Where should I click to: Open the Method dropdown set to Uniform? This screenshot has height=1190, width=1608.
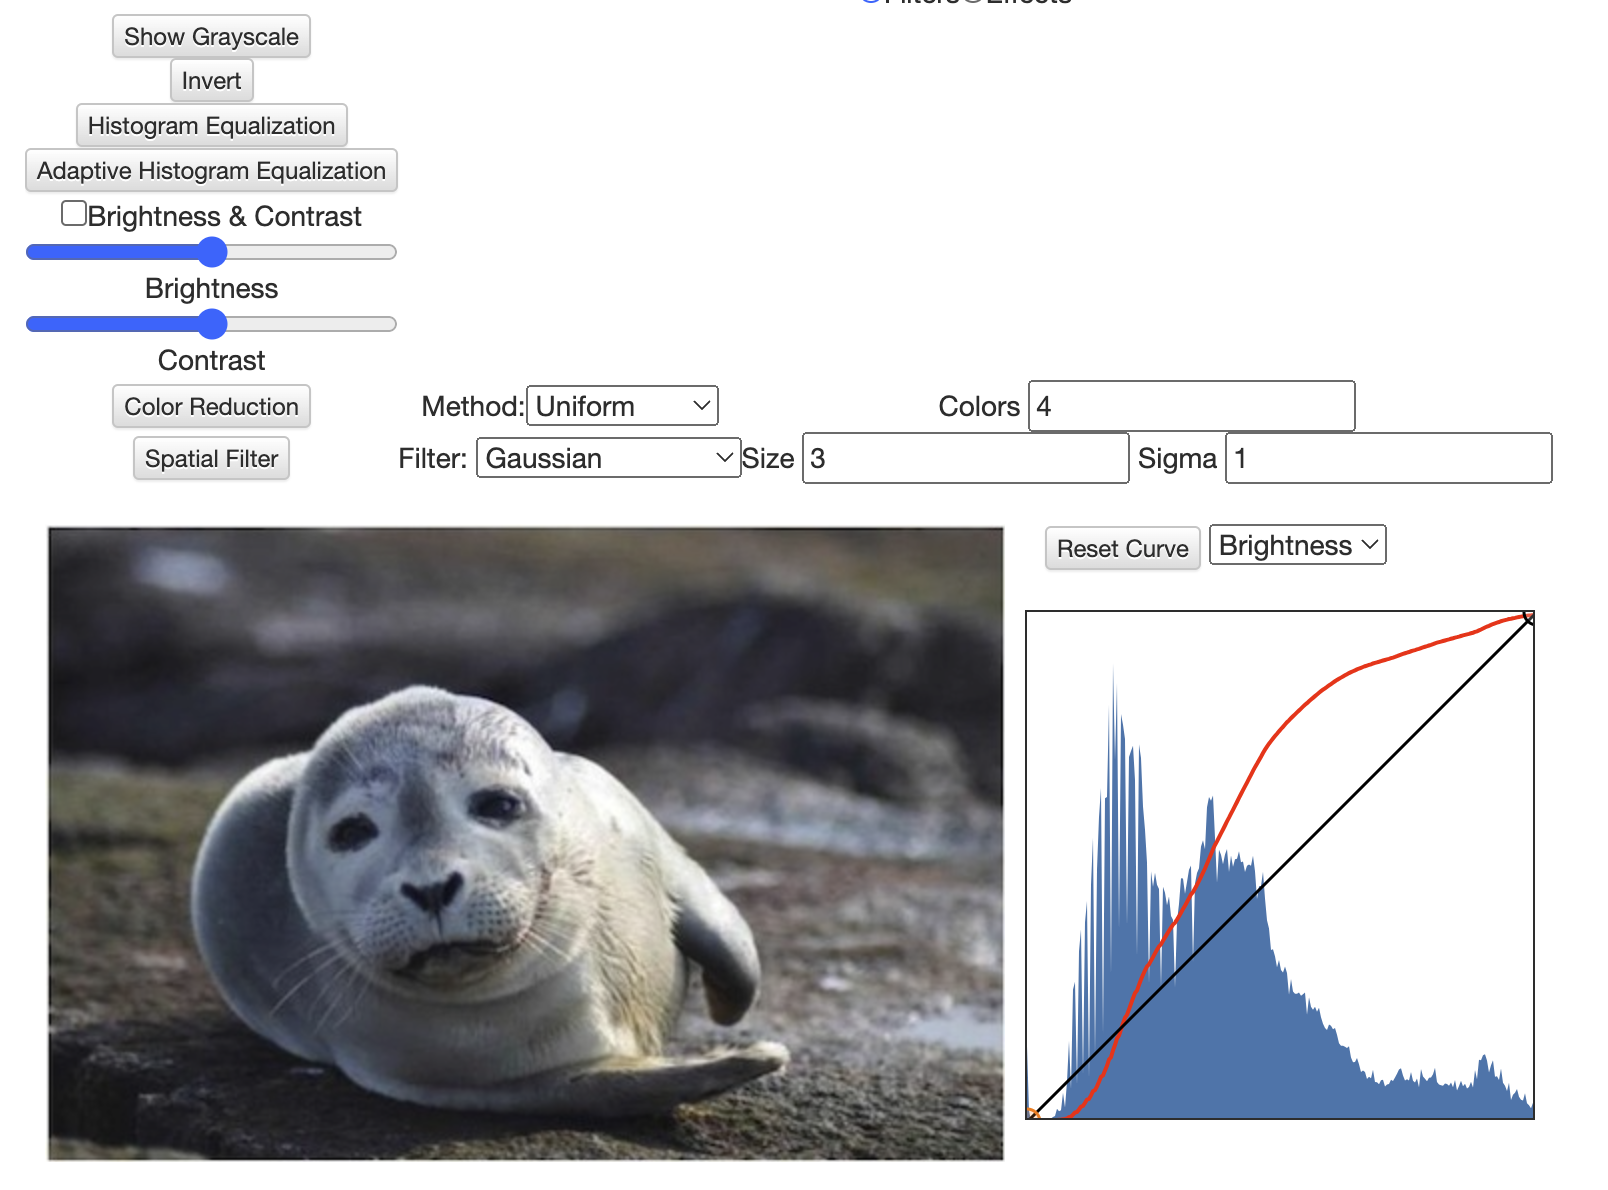tap(622, 406)
